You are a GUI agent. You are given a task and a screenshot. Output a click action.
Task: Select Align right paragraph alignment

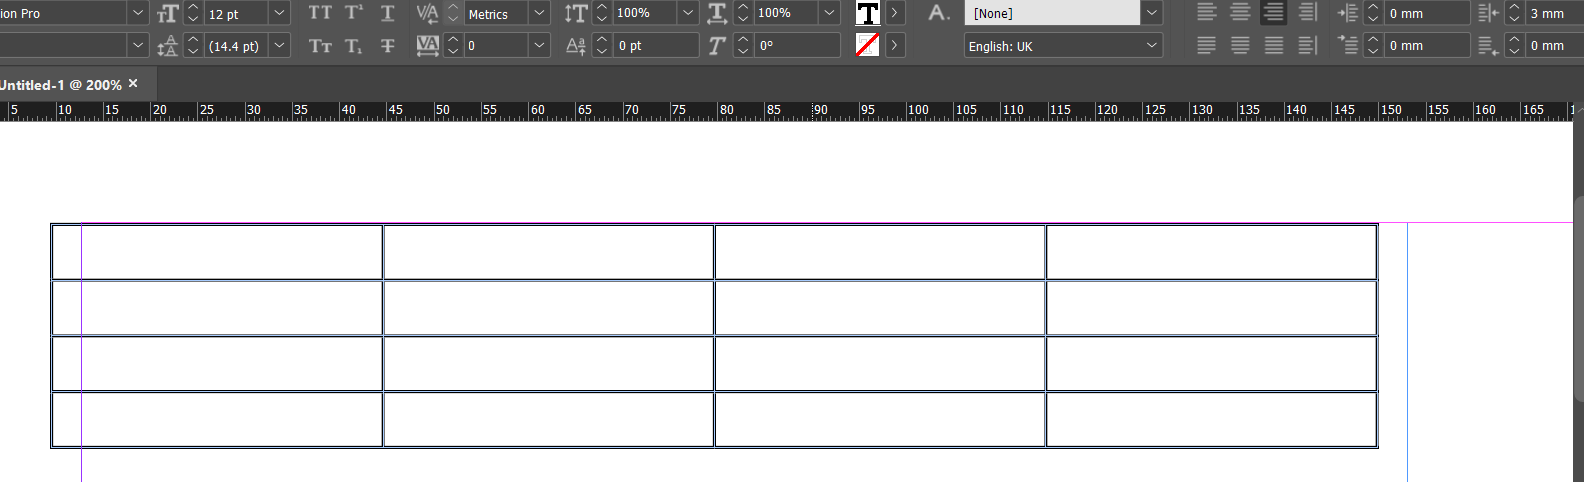coord(1273,13)
